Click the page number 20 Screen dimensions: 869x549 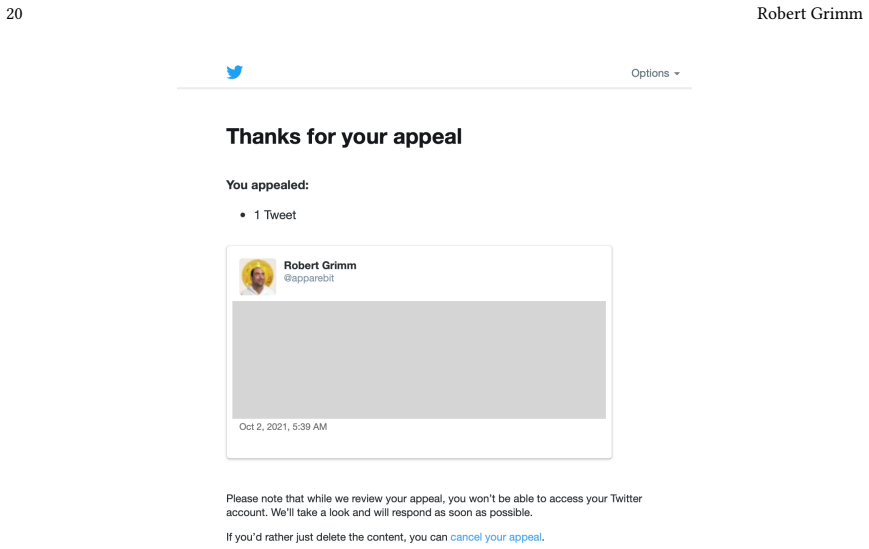(14, 13)
